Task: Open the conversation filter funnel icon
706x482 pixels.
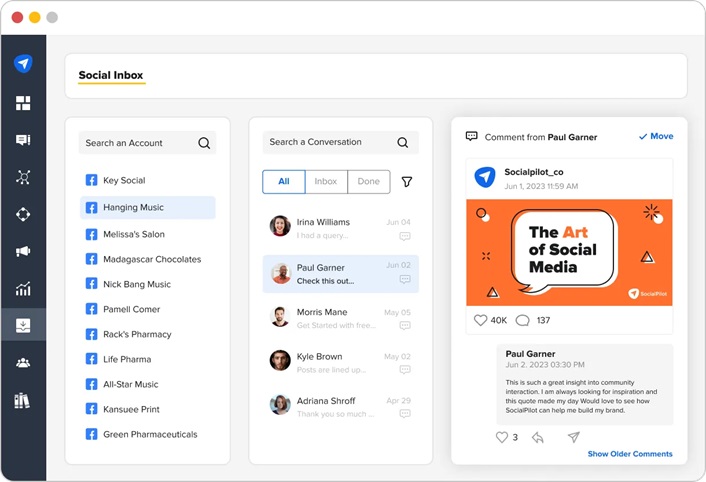Action: (407, 182)
